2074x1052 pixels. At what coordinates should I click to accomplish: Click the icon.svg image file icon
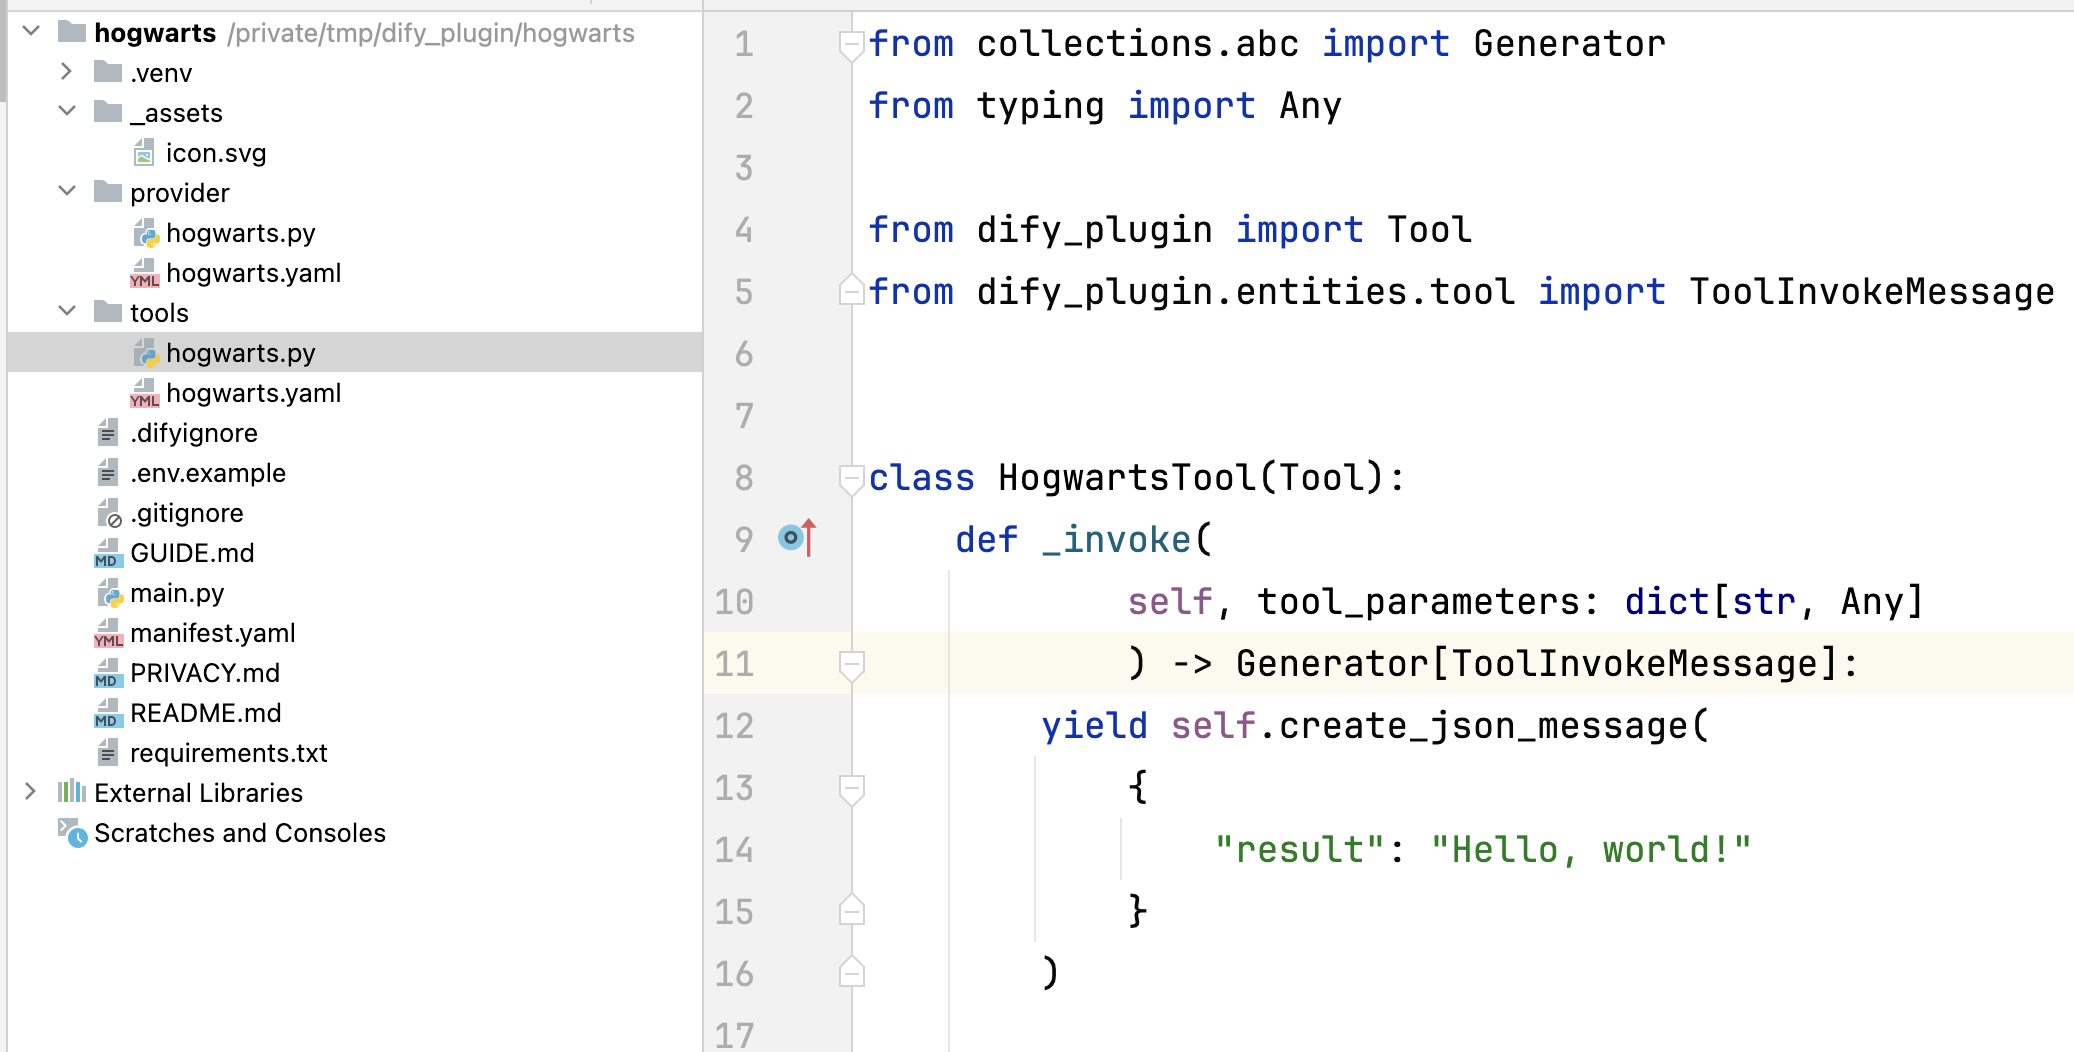point(144,153)
